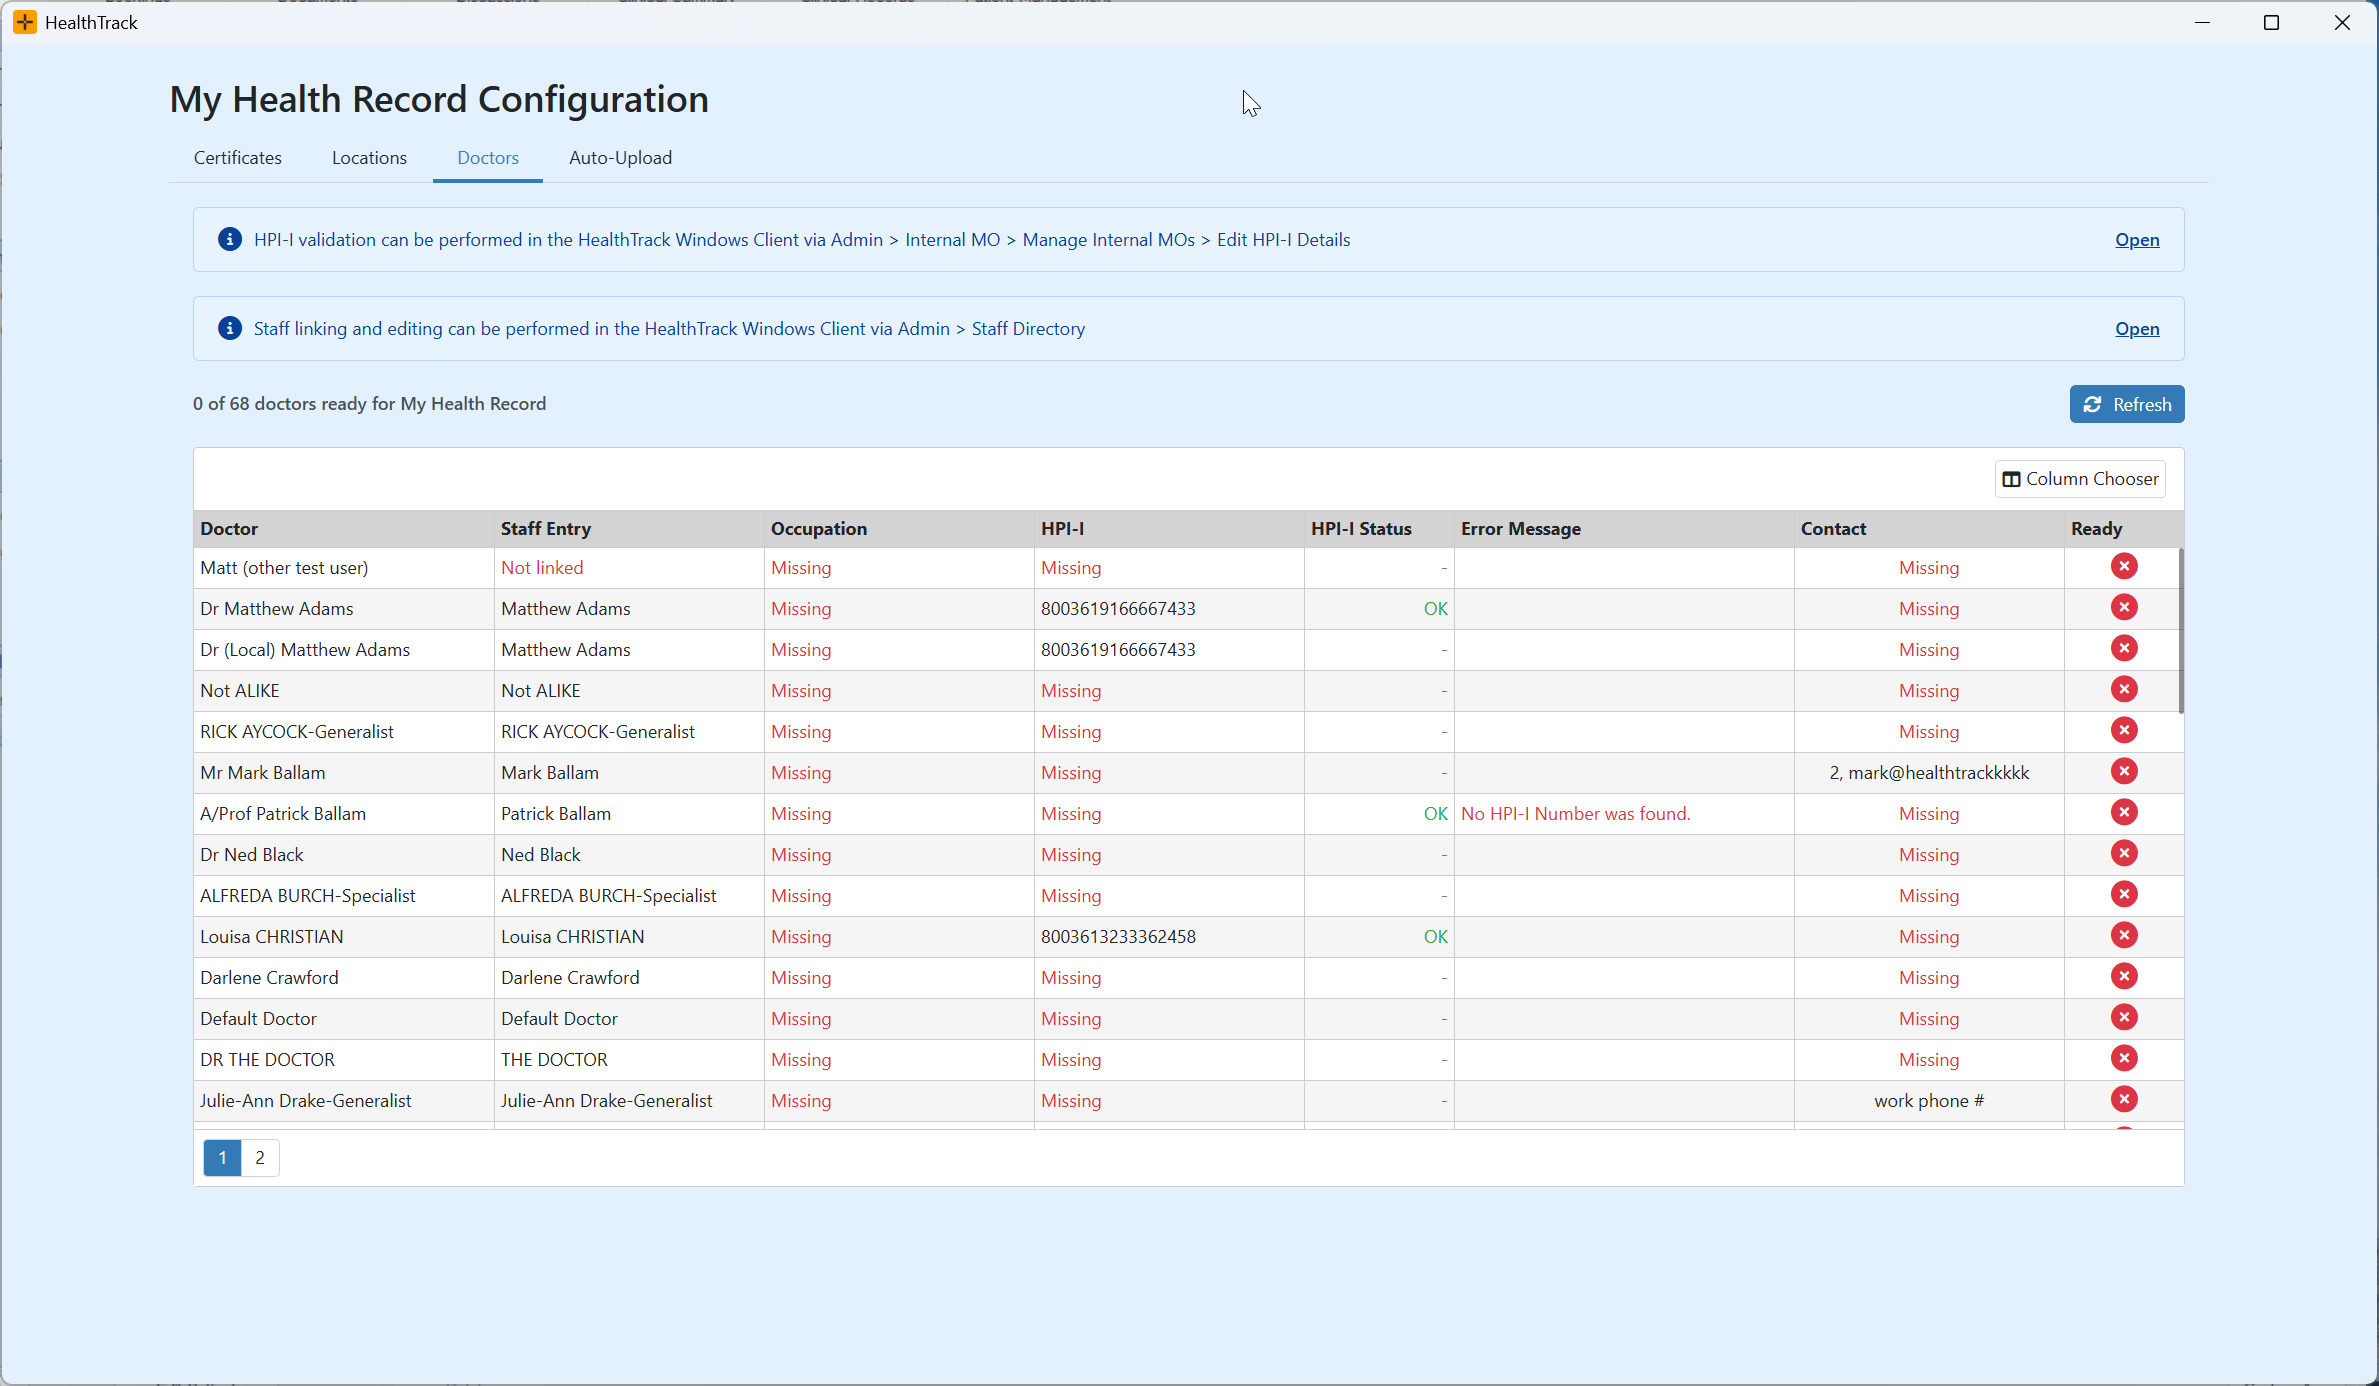Viewport: 2379px width, 1386px height.
Task: Click red not-ready icon for Mr Mark Ballam
Action: click(2124, 771)
